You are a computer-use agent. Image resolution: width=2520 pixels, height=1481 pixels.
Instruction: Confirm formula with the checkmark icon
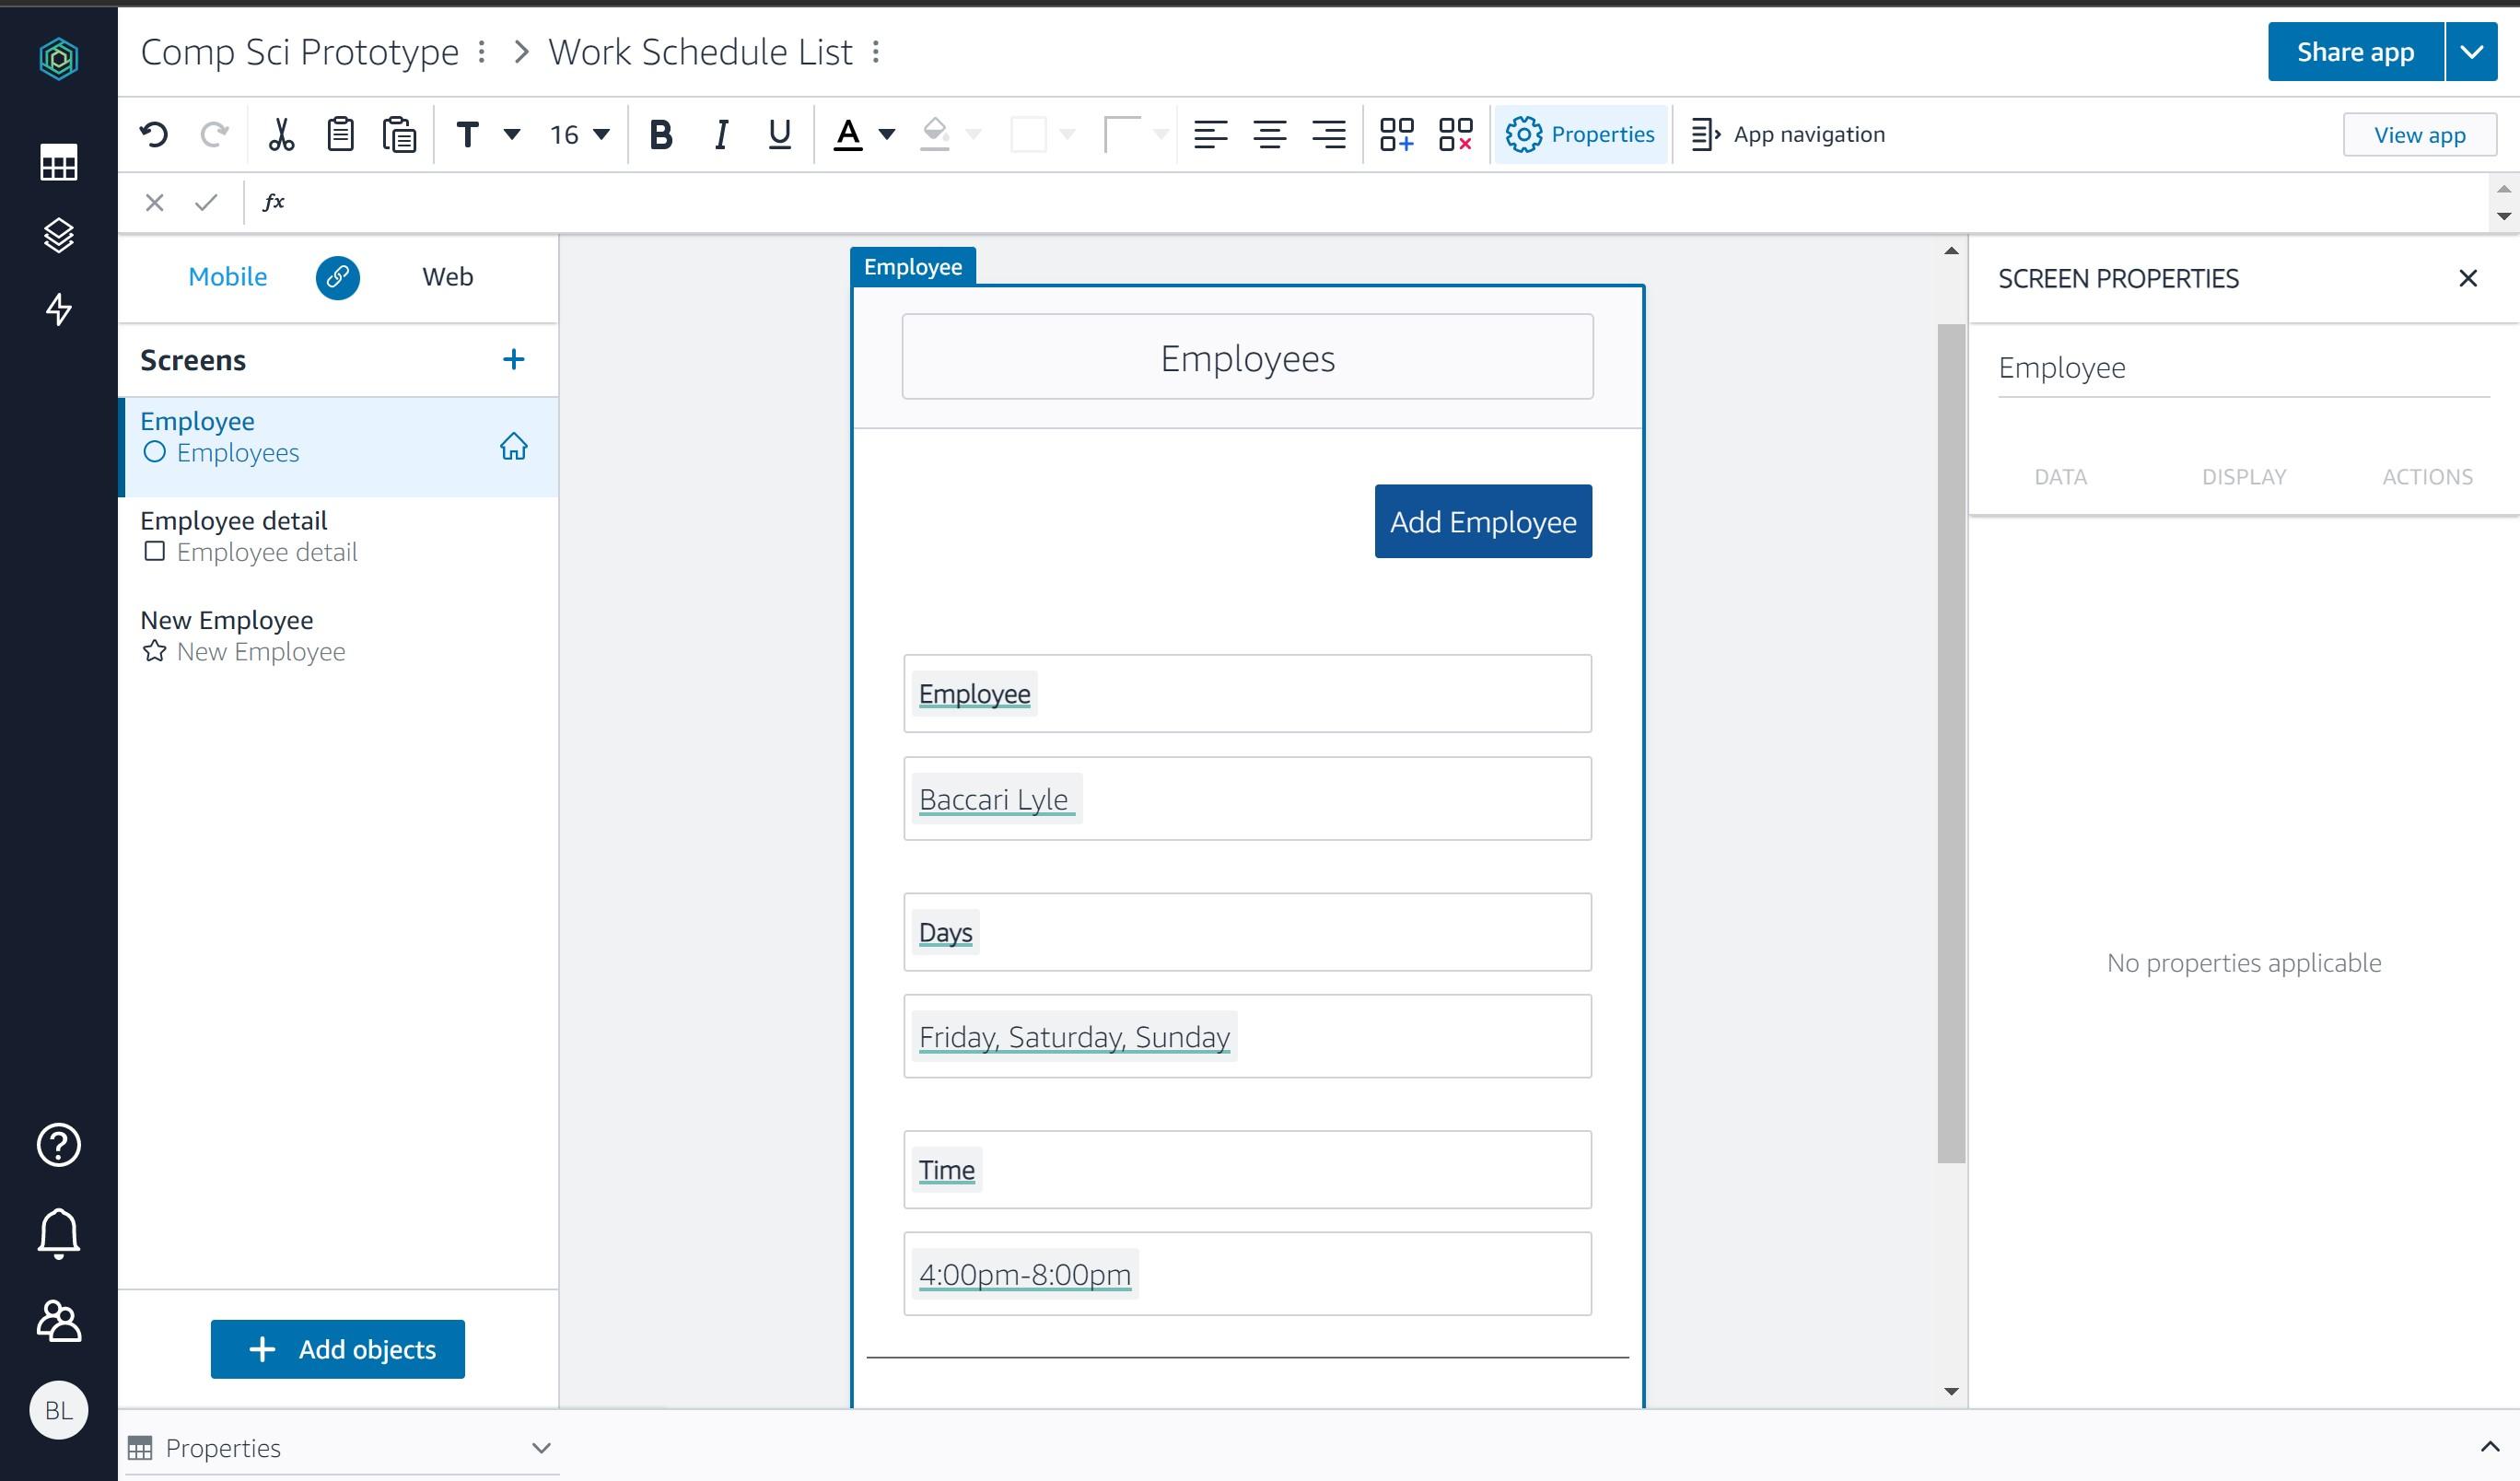[x=206, y=203]
